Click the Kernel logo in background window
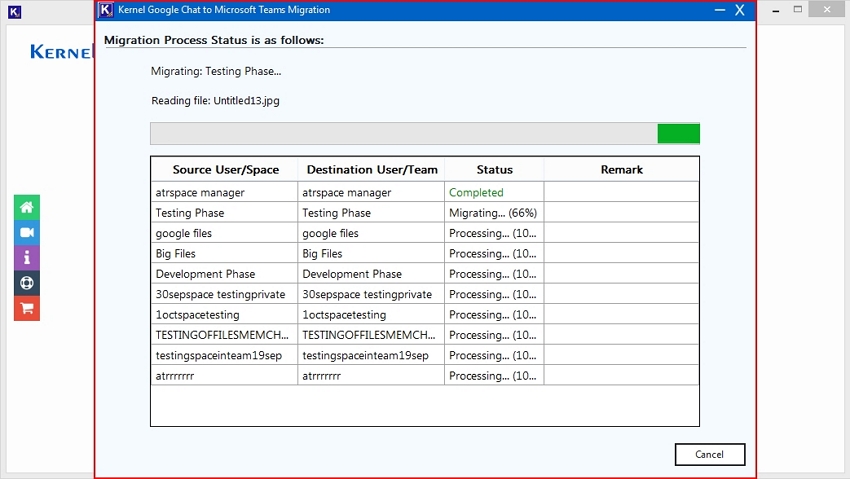850x479 pixels. 62,52
